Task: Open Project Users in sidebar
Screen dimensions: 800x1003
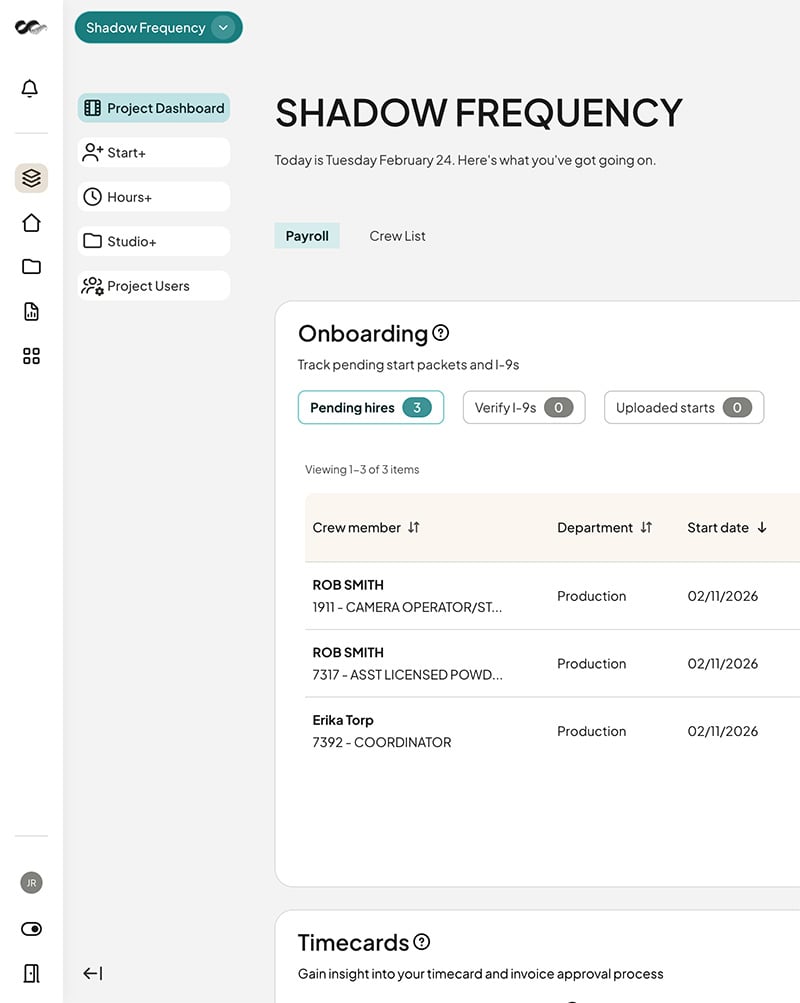Action: [153, 286]
